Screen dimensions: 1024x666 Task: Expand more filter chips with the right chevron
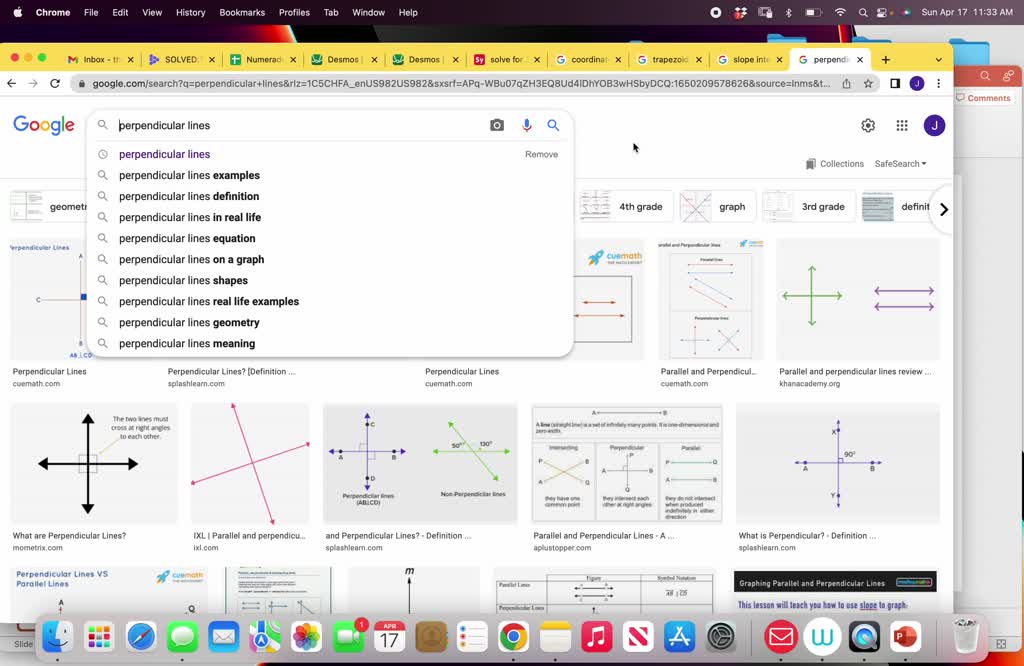pyautogui.click(x=943, y=209)
